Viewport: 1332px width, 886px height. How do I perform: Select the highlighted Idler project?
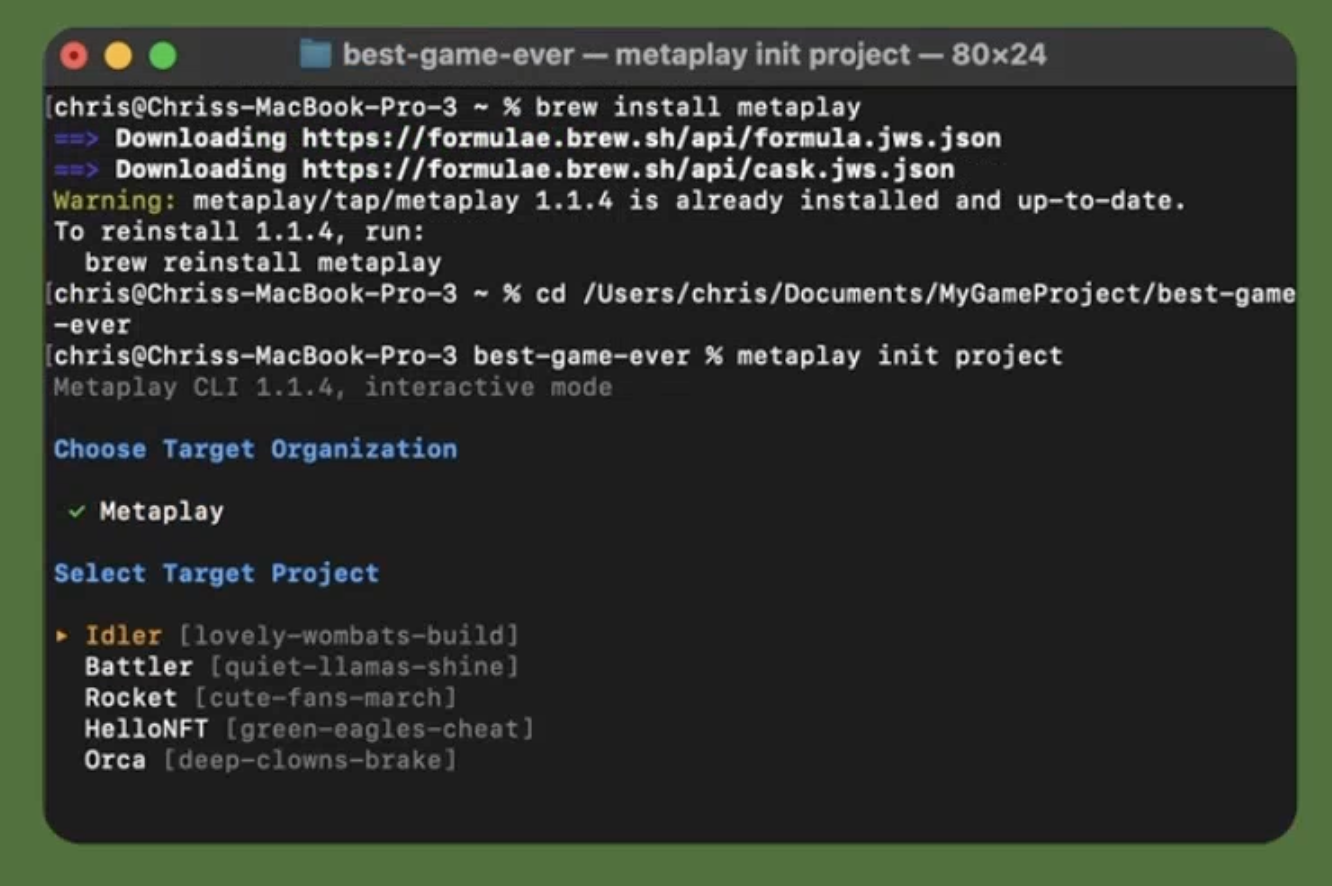point(123,635)
